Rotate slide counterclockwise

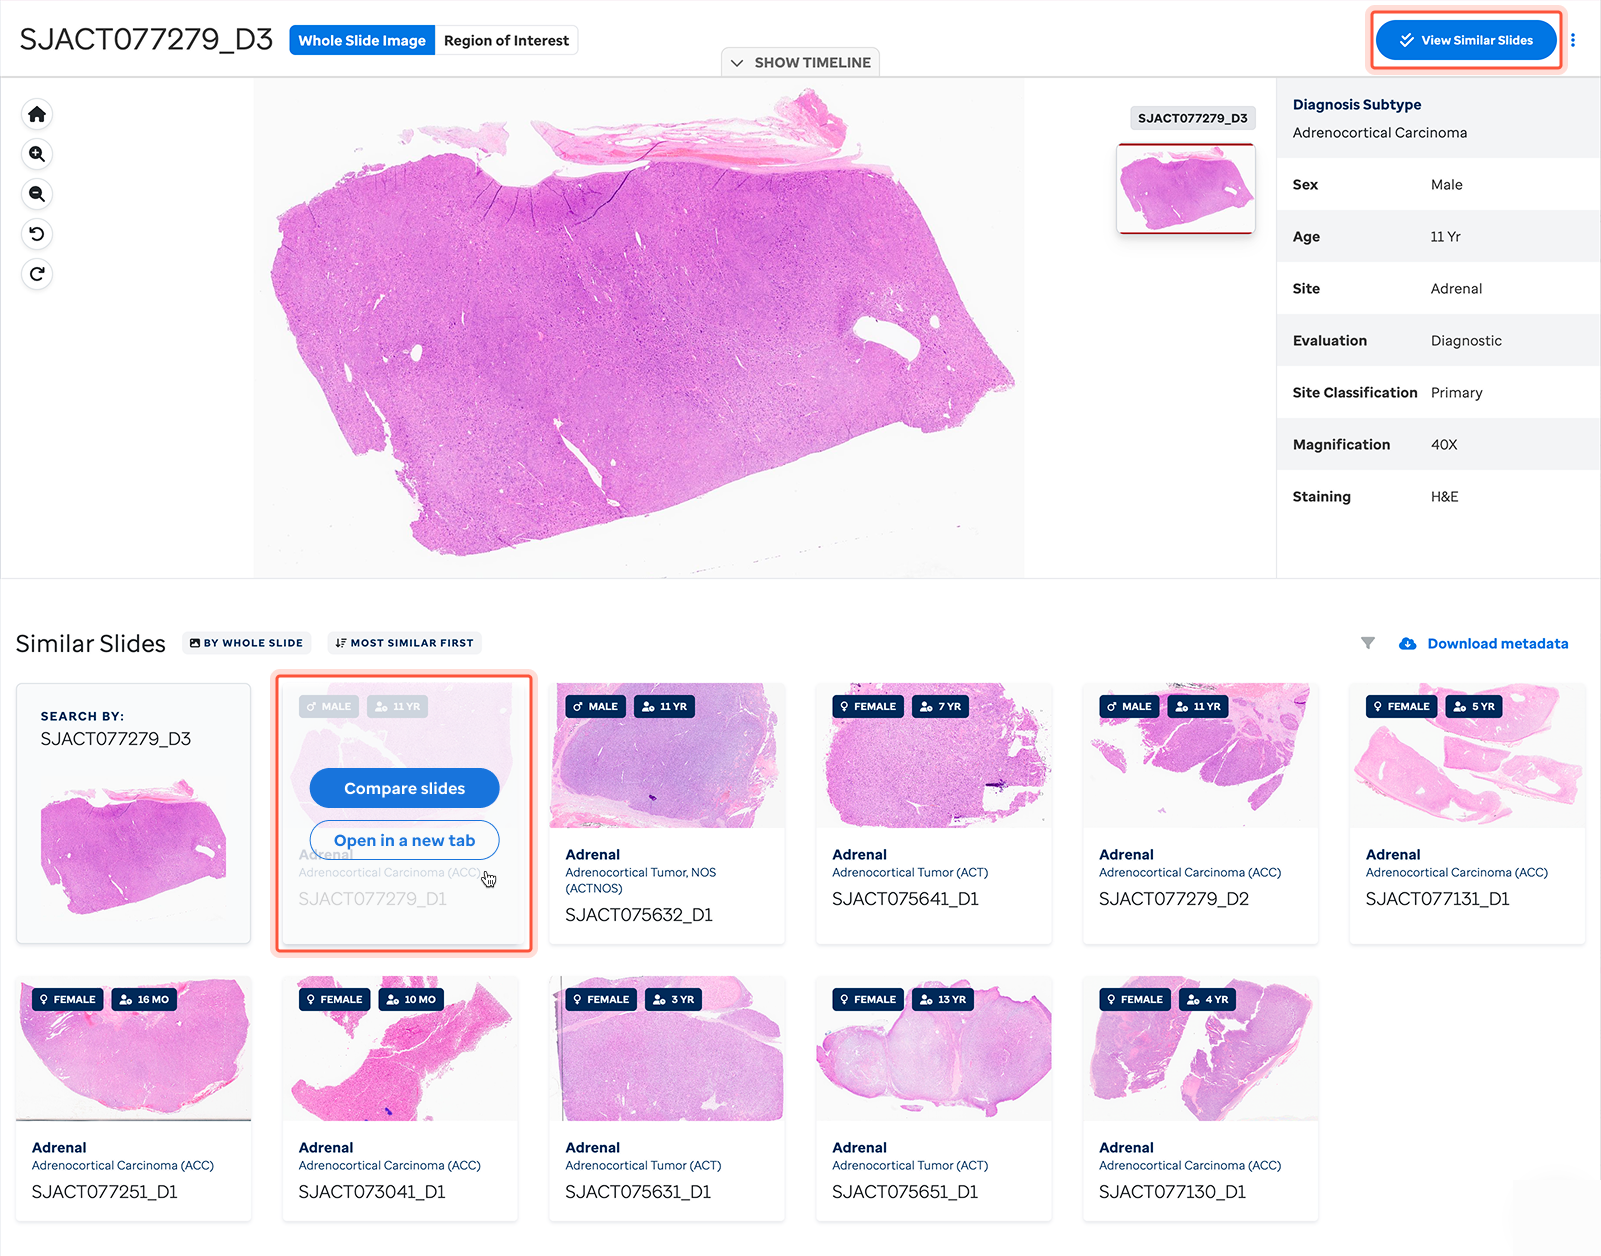(x=37, y=234)
